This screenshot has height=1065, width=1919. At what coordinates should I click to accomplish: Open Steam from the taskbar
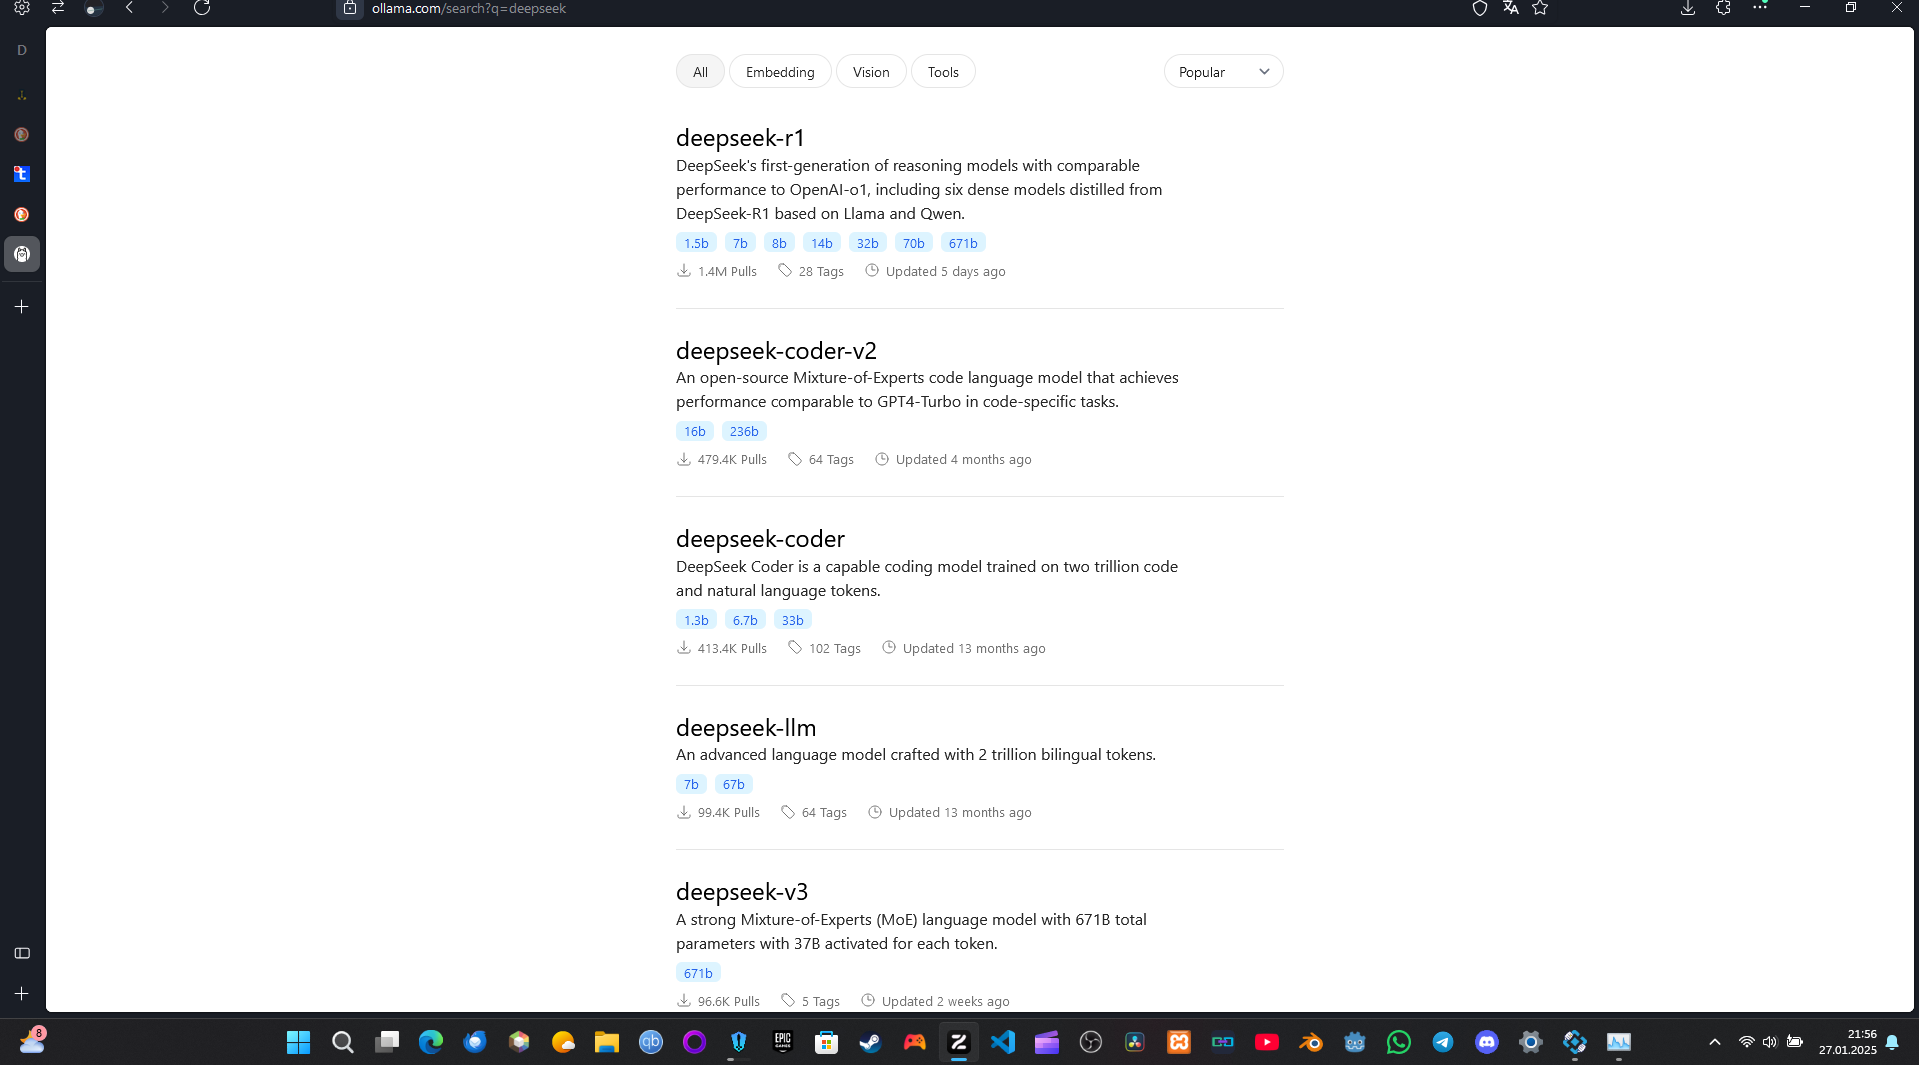point(871,1042)
